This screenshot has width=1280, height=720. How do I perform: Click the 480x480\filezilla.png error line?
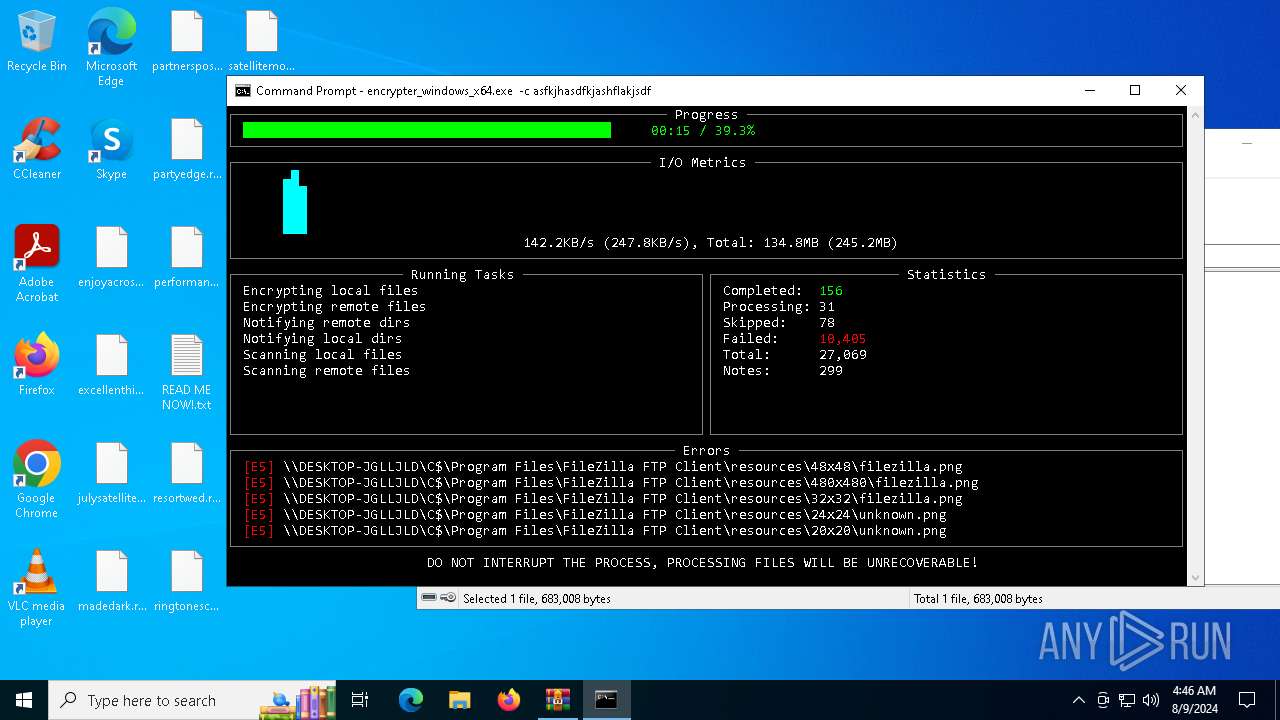click(611, 483)
